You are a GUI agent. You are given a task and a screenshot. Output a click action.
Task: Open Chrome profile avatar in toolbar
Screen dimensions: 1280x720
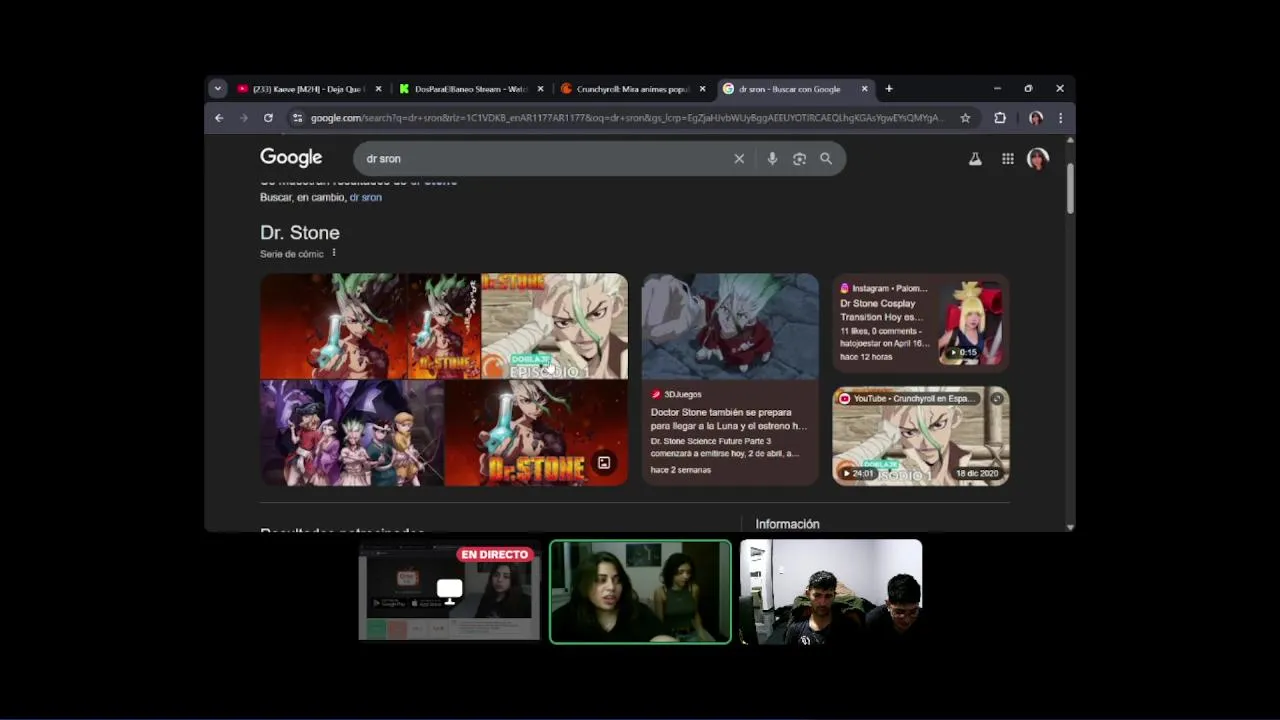[x=1036, y=118]
